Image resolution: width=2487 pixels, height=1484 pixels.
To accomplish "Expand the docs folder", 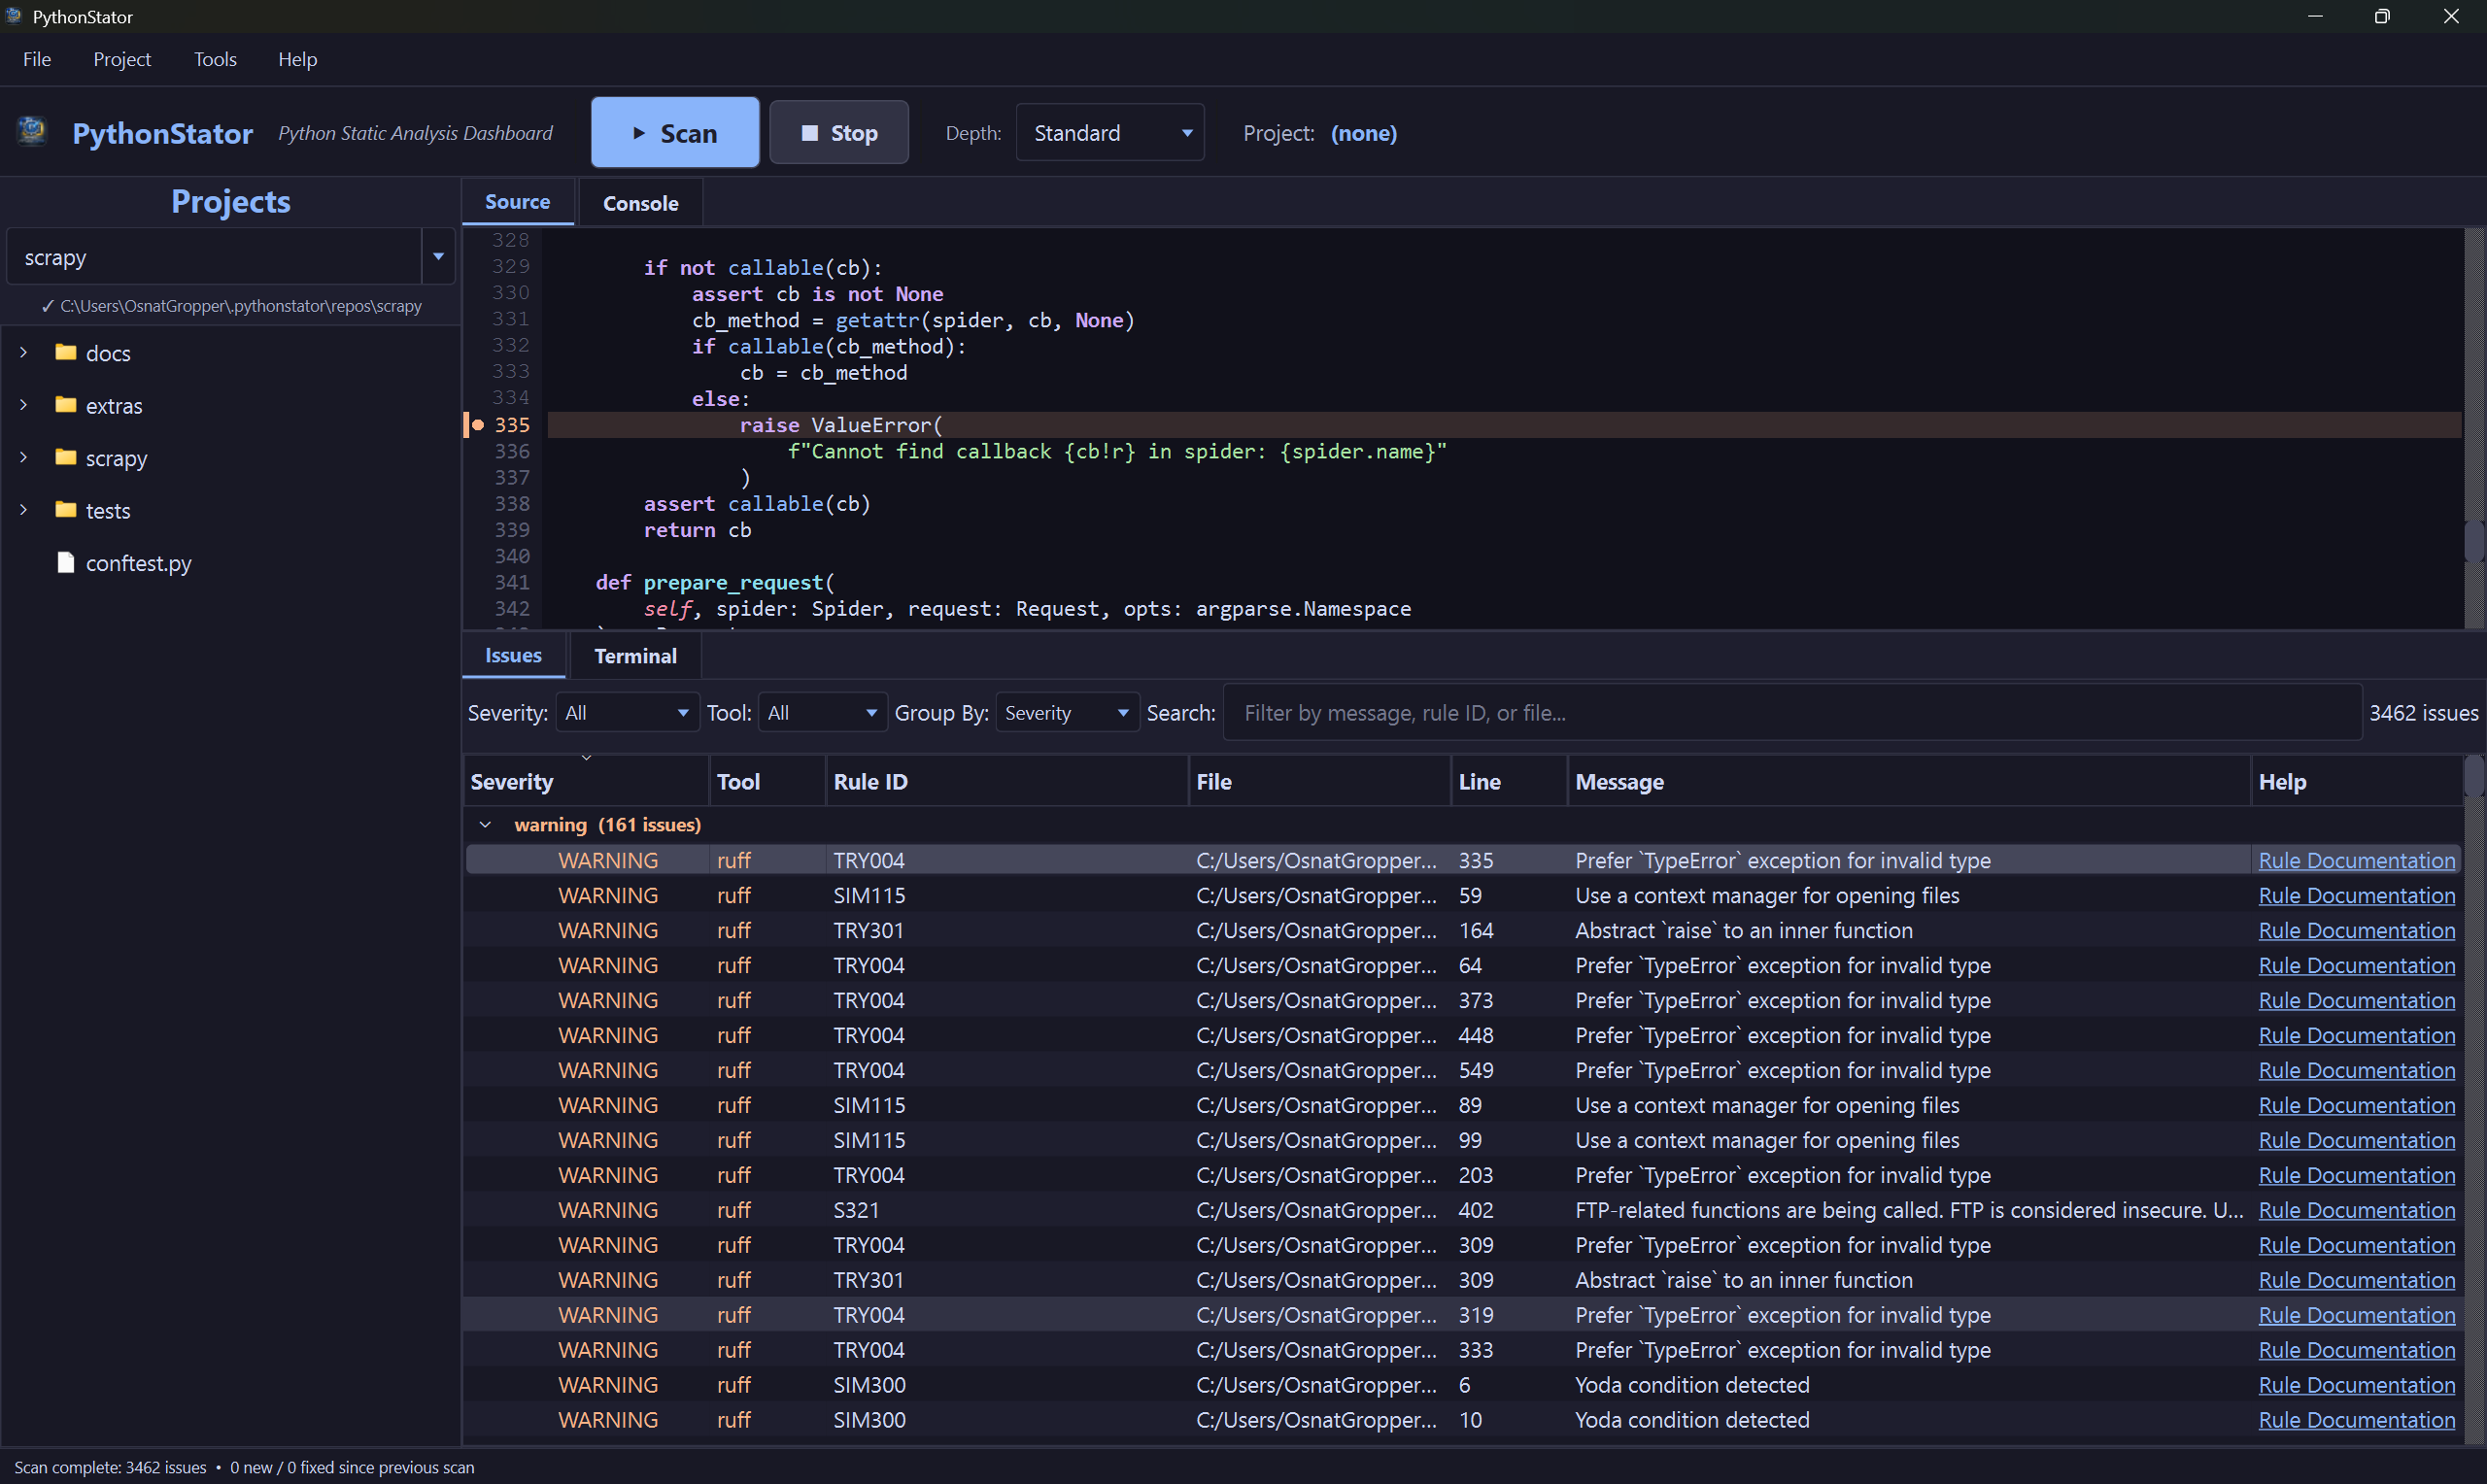I will pyautogui.click(x=24, y=352).
